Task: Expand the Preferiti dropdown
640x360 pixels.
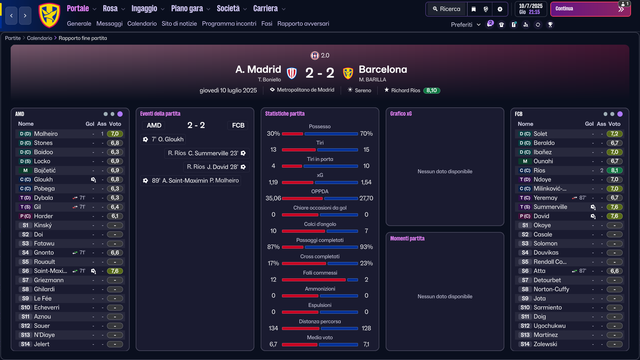Action: 466,24
